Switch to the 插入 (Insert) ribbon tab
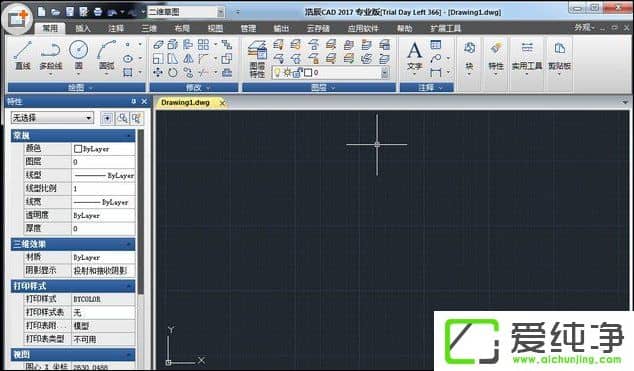This screenshot has height=371, width=634. coord(83,28)
